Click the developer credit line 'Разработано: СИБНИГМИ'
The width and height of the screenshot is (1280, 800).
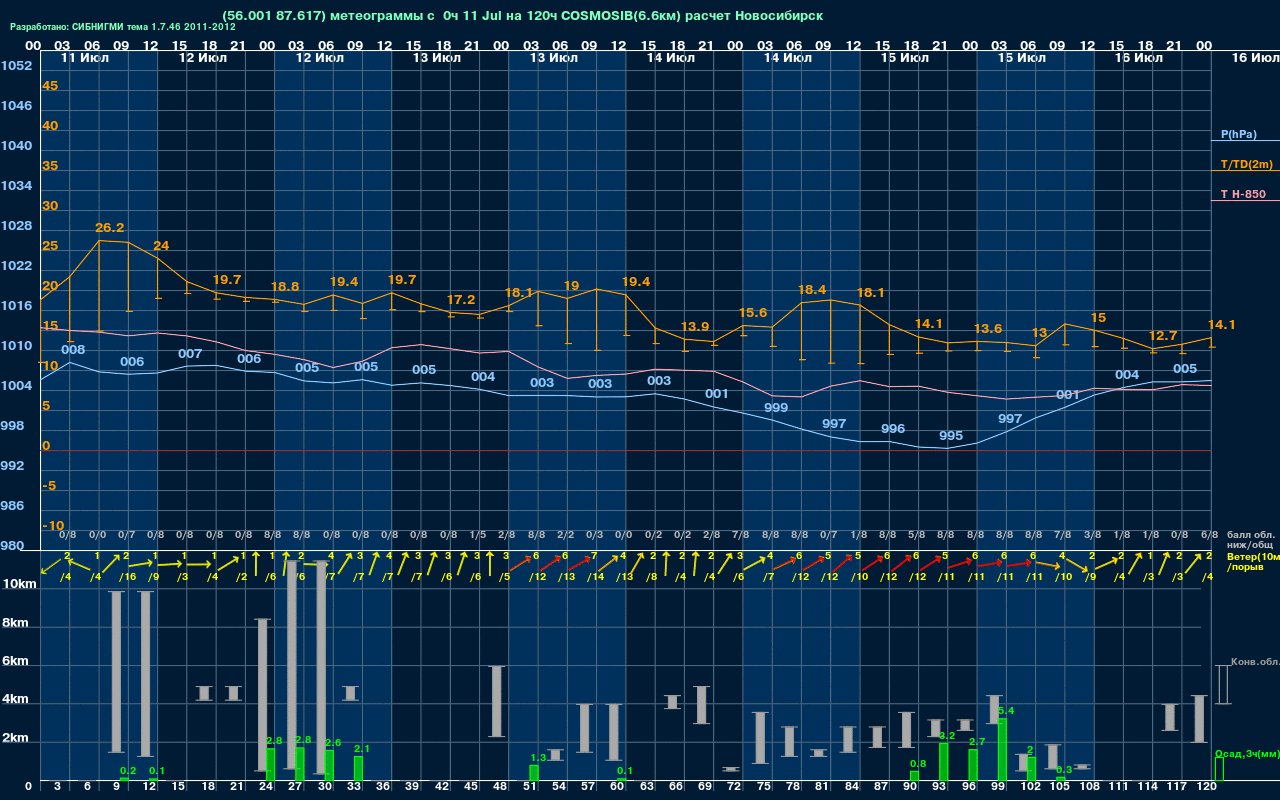tap(123, 27)
